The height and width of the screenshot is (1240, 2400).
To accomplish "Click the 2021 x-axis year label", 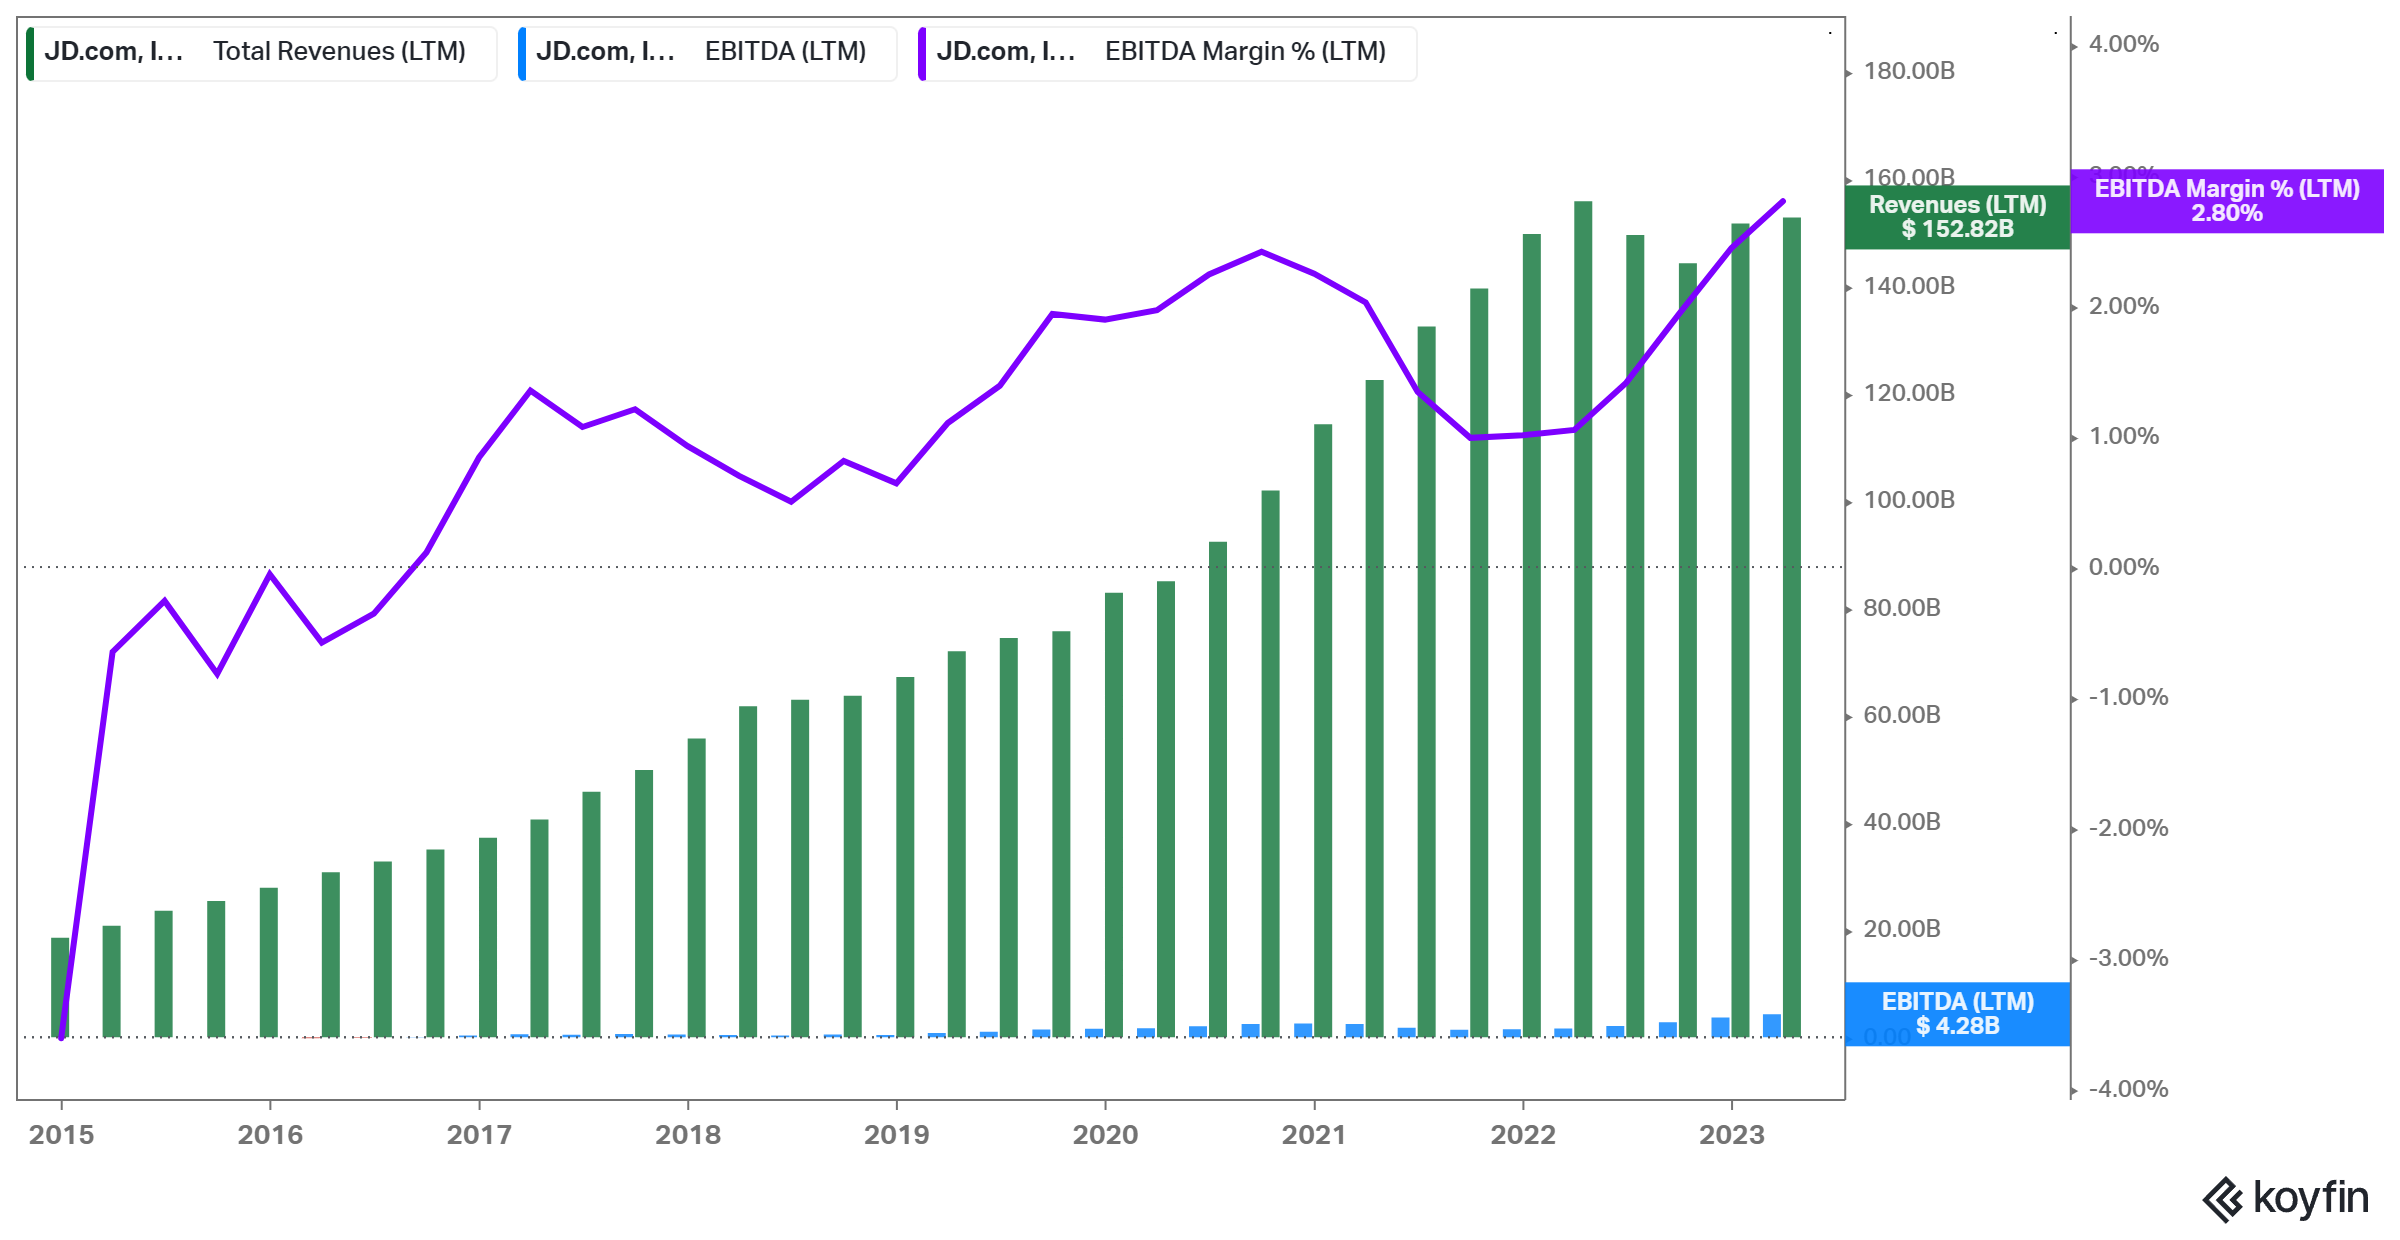I will 1314,1135.
